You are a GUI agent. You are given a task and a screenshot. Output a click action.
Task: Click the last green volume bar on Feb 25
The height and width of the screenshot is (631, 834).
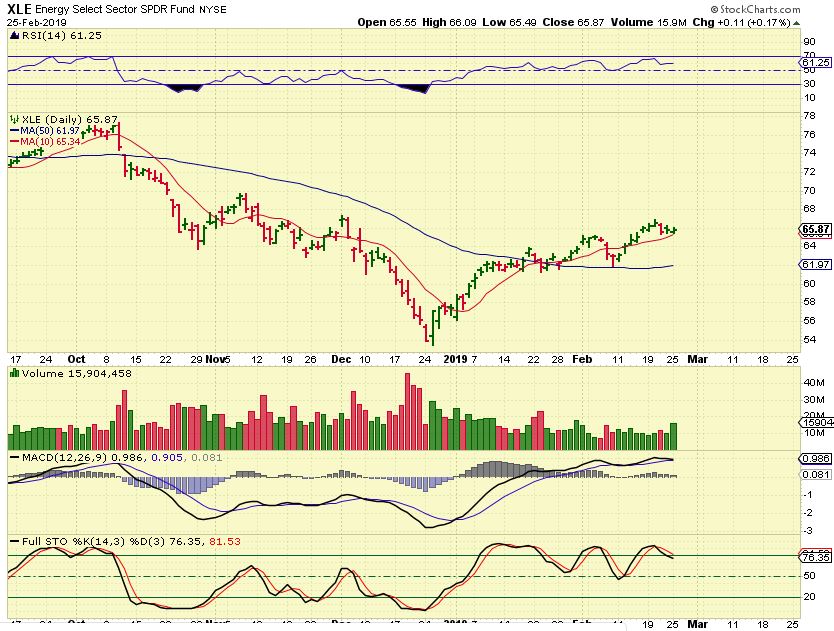coord(674,436)
